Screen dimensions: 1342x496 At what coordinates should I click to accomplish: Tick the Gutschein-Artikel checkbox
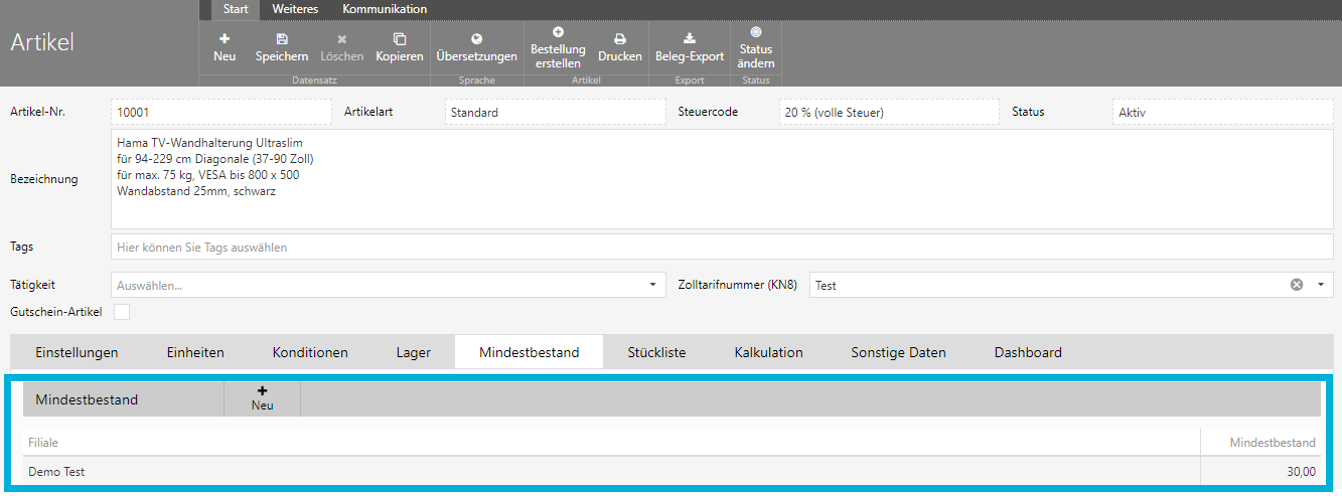[x=122, y=312]
